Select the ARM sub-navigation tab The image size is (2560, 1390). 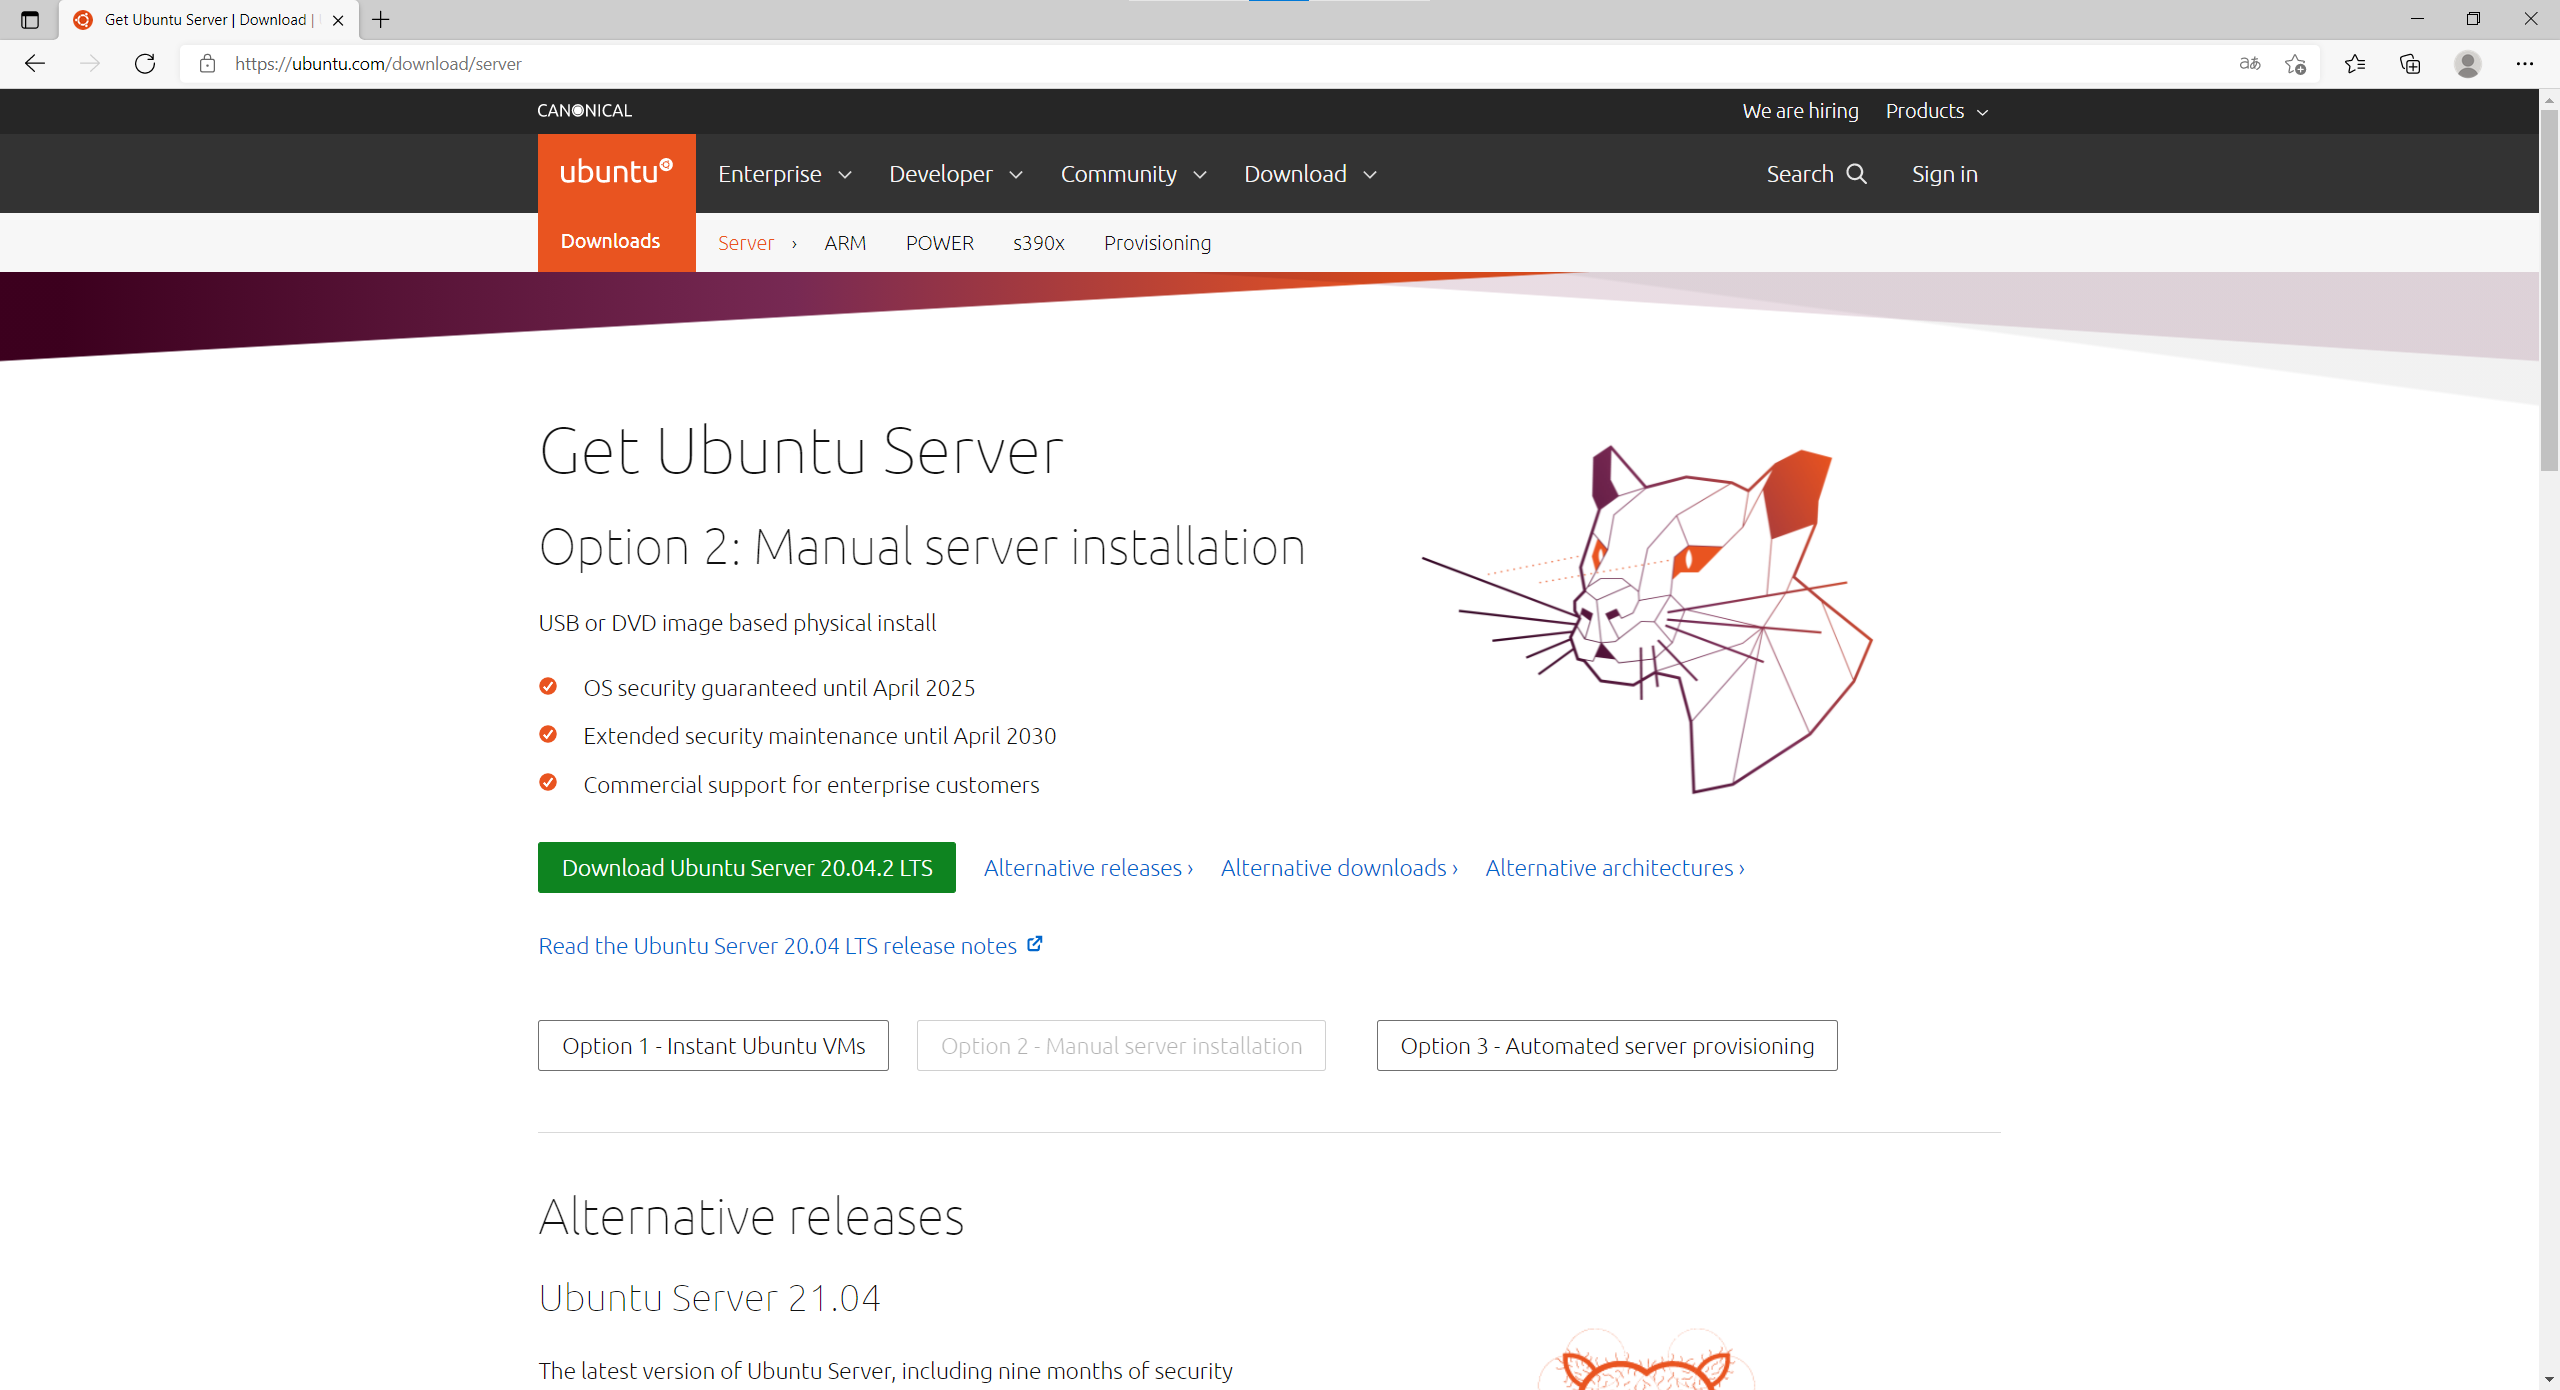[x=845, y=243]
